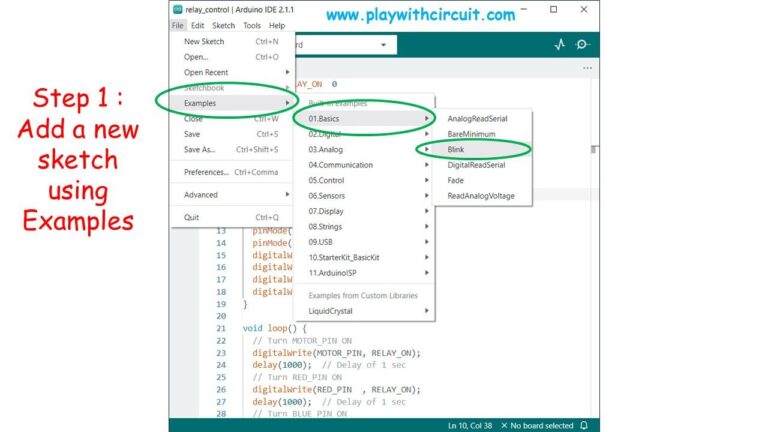The height and width of the screenshot is (432, 768).
Task: Expand the 06.Sensors examples submenu
Action: coord(364,196)
